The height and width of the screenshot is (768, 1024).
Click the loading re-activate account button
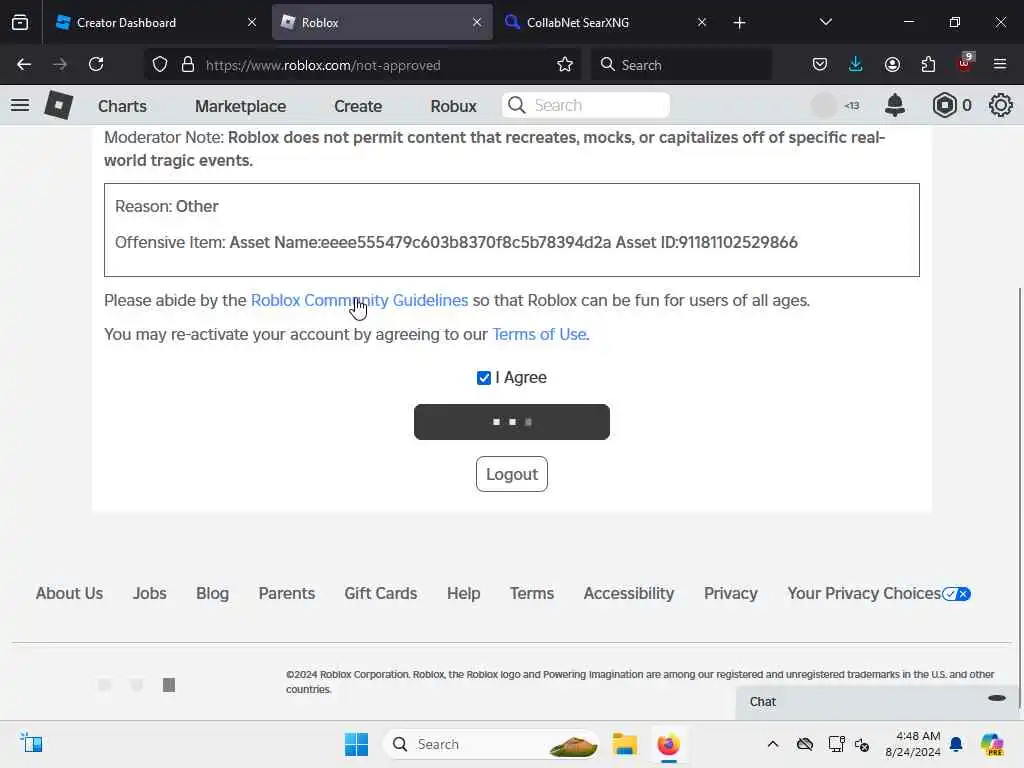512,422
